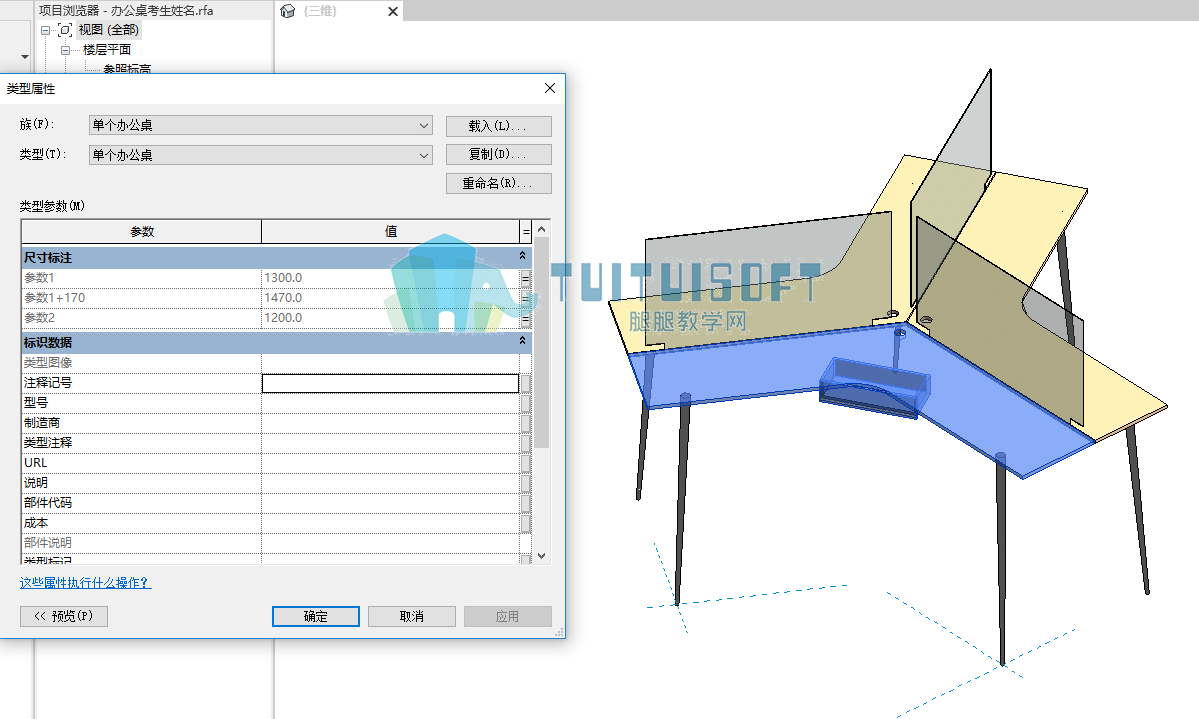This screenshot has width=1199, height=719.
Task: Open the 这些属性执行什么操作? help link
Action: click(86, 583)
